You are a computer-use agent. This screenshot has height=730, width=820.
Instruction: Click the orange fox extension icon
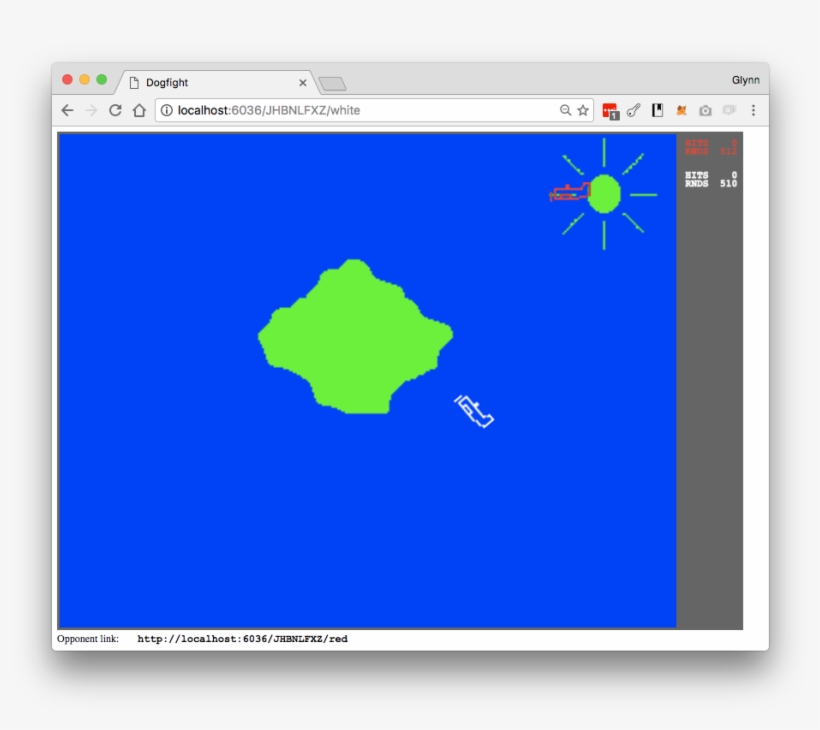[x=681, y=110]
